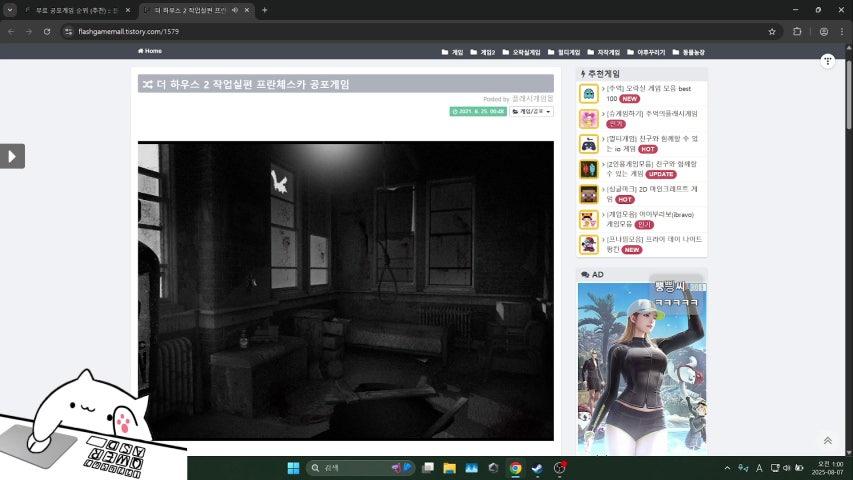Open the 아푸꾸러기 category menu
853x480 pixels.
[646, 52]
